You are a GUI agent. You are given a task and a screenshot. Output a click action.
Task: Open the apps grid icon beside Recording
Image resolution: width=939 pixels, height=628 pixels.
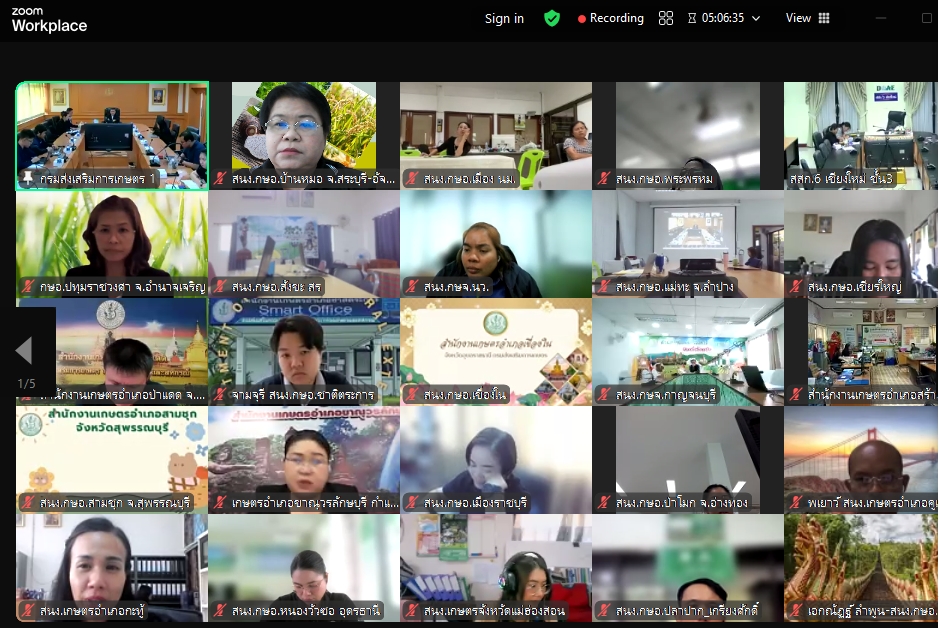coord(666,18)
